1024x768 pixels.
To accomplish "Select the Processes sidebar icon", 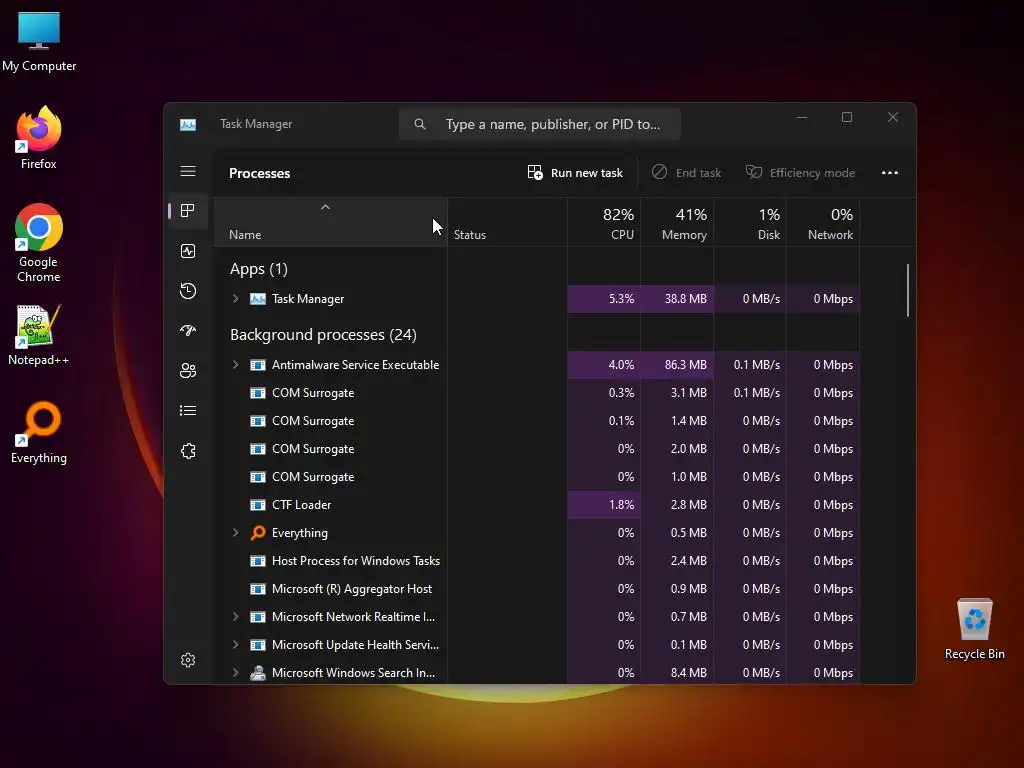I will tap(188, 211).
